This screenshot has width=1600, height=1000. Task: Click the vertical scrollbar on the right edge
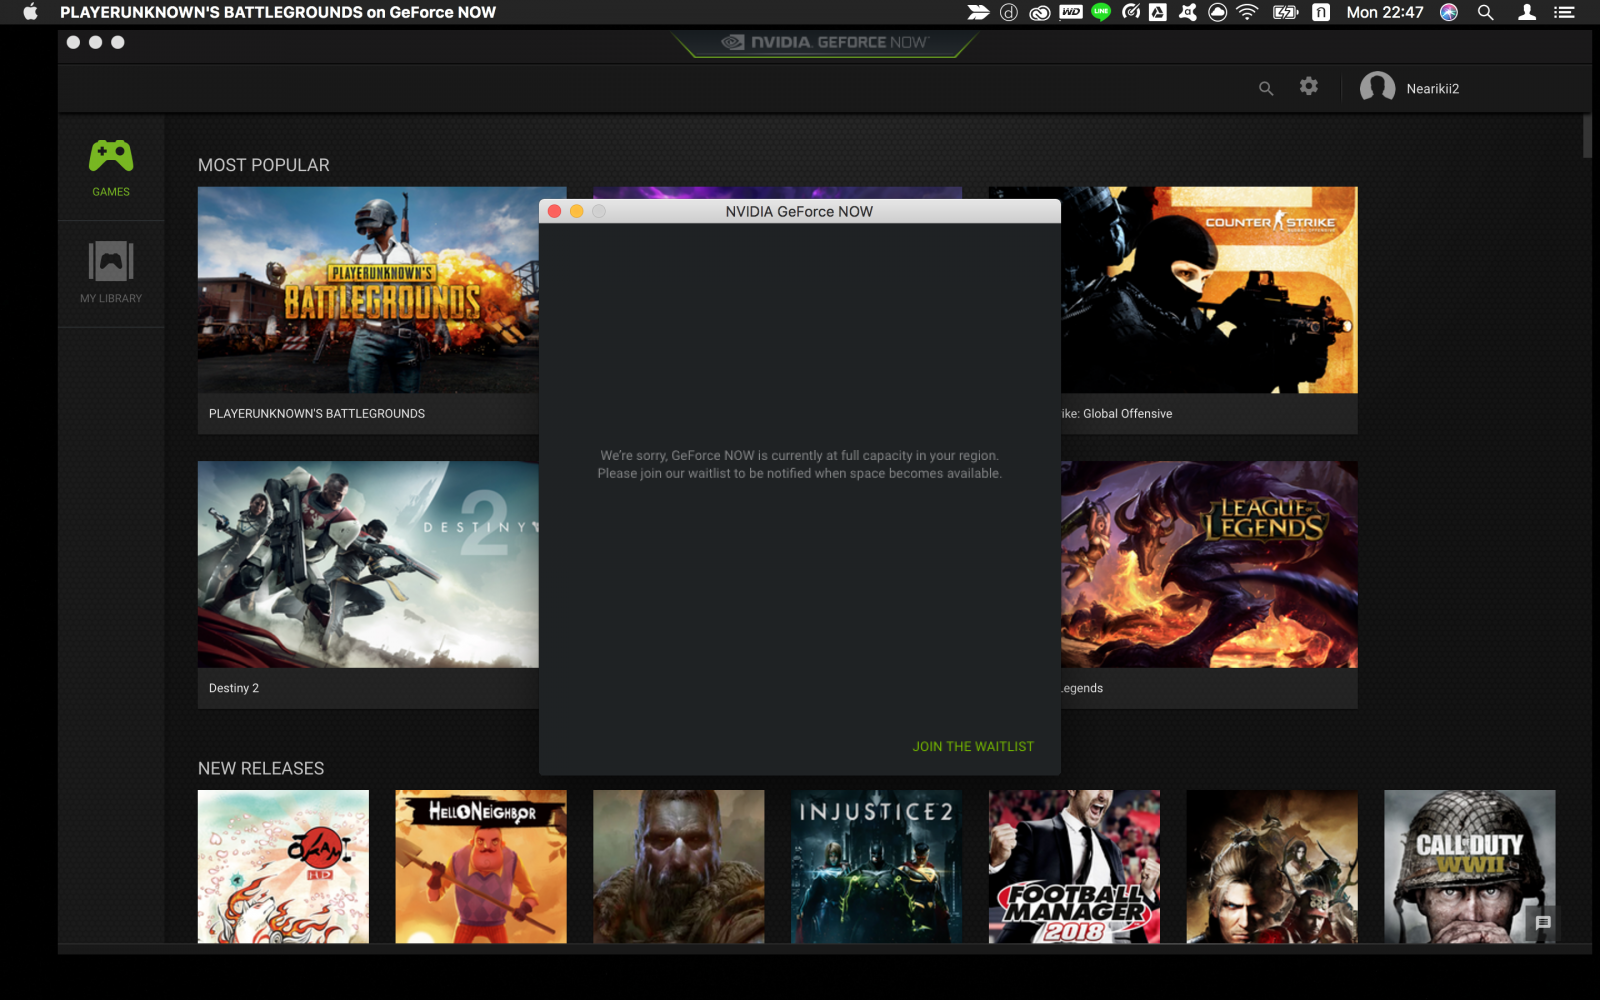tap(1587, 137)
